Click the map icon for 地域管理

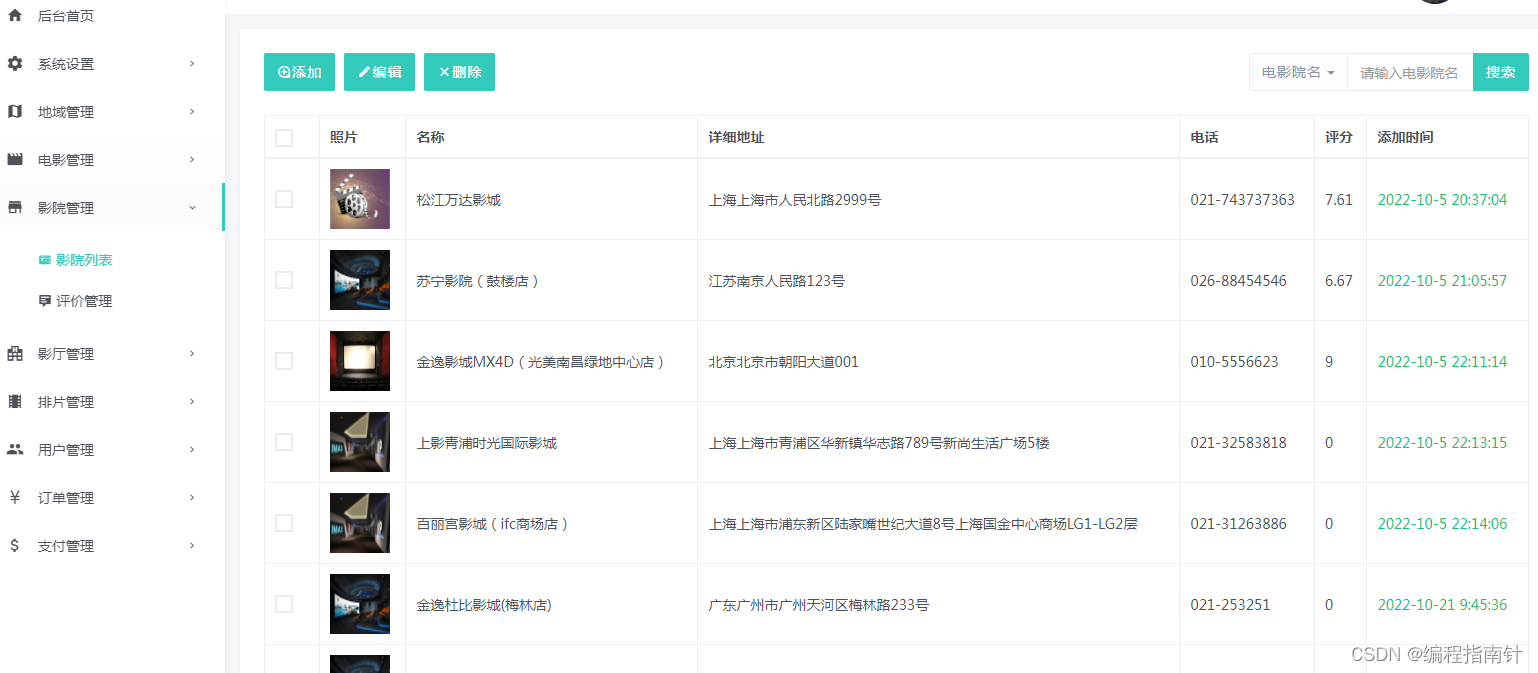coord(15,112)
